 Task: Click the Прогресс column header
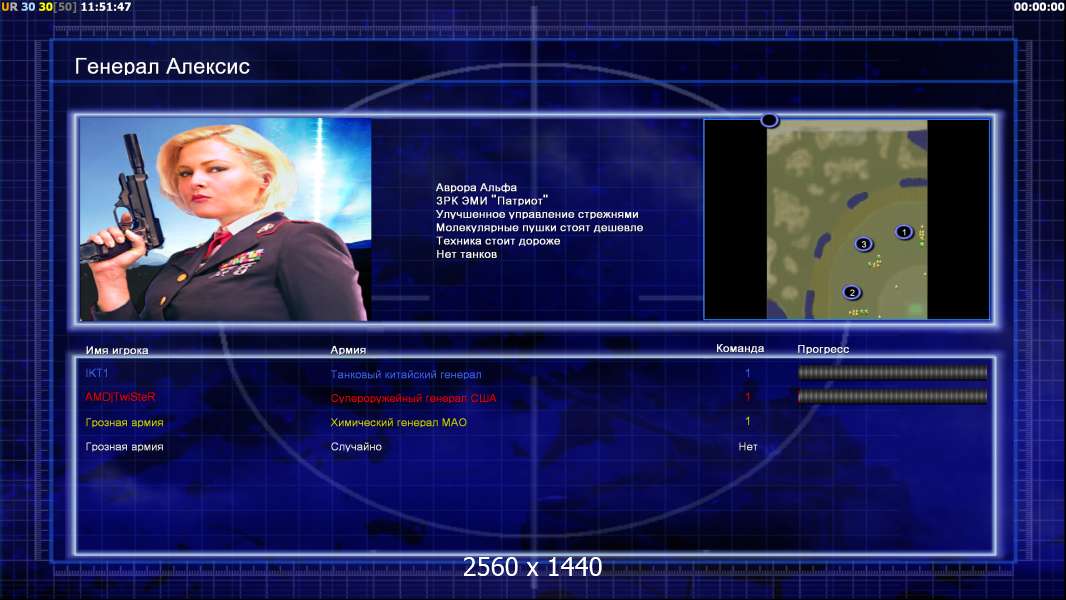click(823, 349)
